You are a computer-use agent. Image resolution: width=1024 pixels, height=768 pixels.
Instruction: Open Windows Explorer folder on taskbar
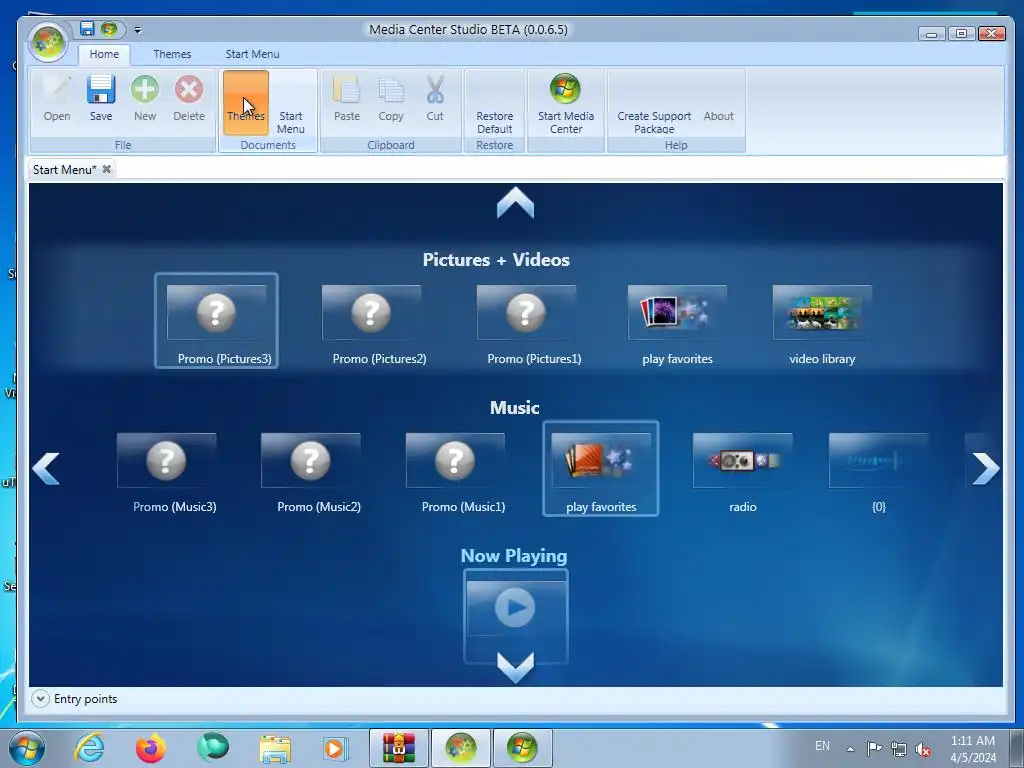275,748
